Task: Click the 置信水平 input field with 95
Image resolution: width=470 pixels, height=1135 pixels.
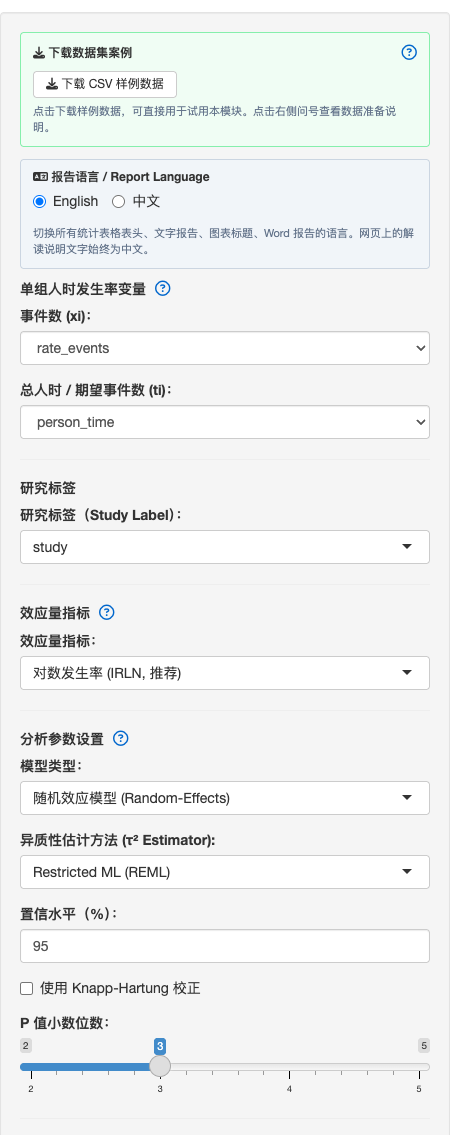Action: click(x=224, y=946)
